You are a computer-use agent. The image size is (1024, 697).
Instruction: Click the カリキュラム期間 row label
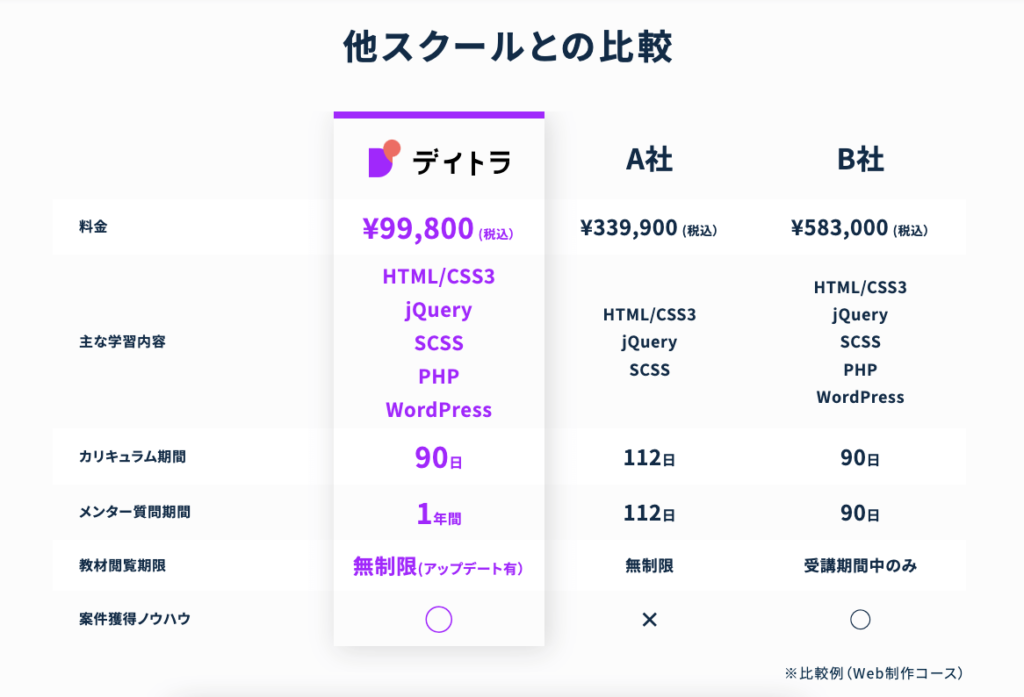[x=133, y=457]
